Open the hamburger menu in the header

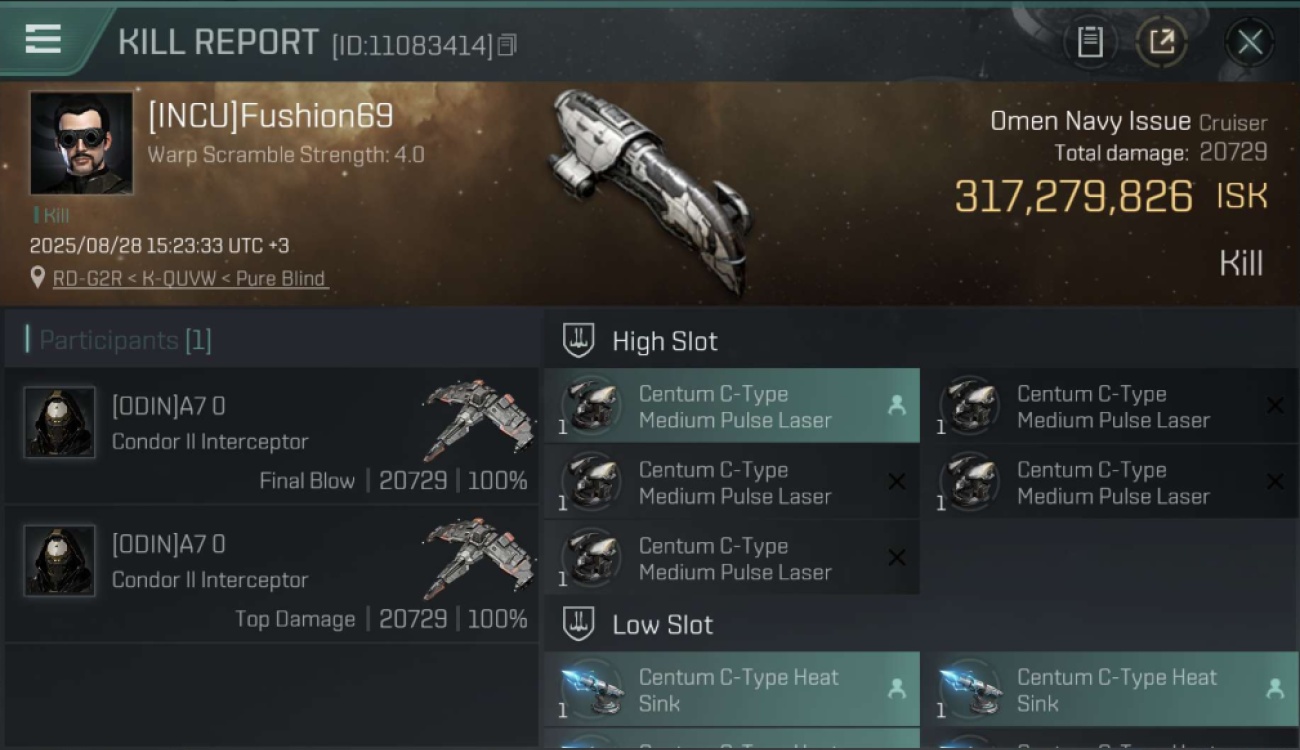point(43,40)
